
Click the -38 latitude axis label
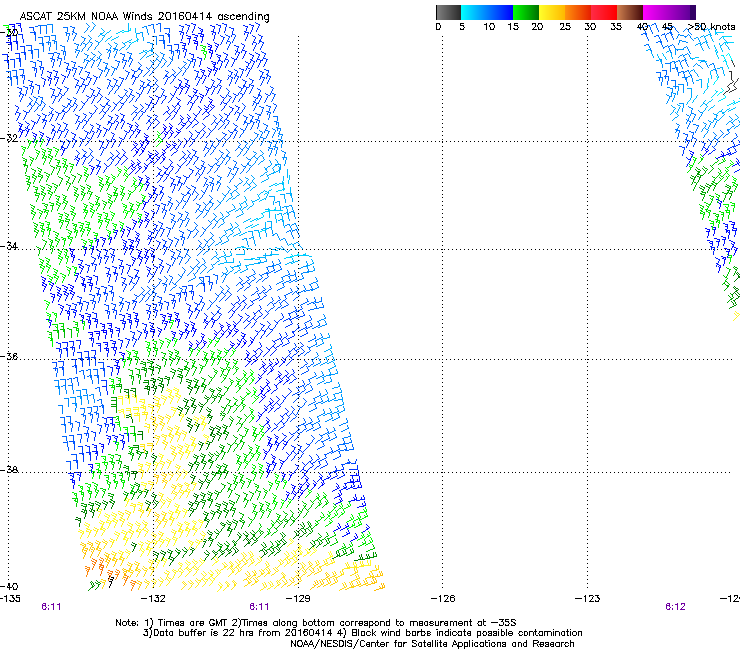point(9,470)
